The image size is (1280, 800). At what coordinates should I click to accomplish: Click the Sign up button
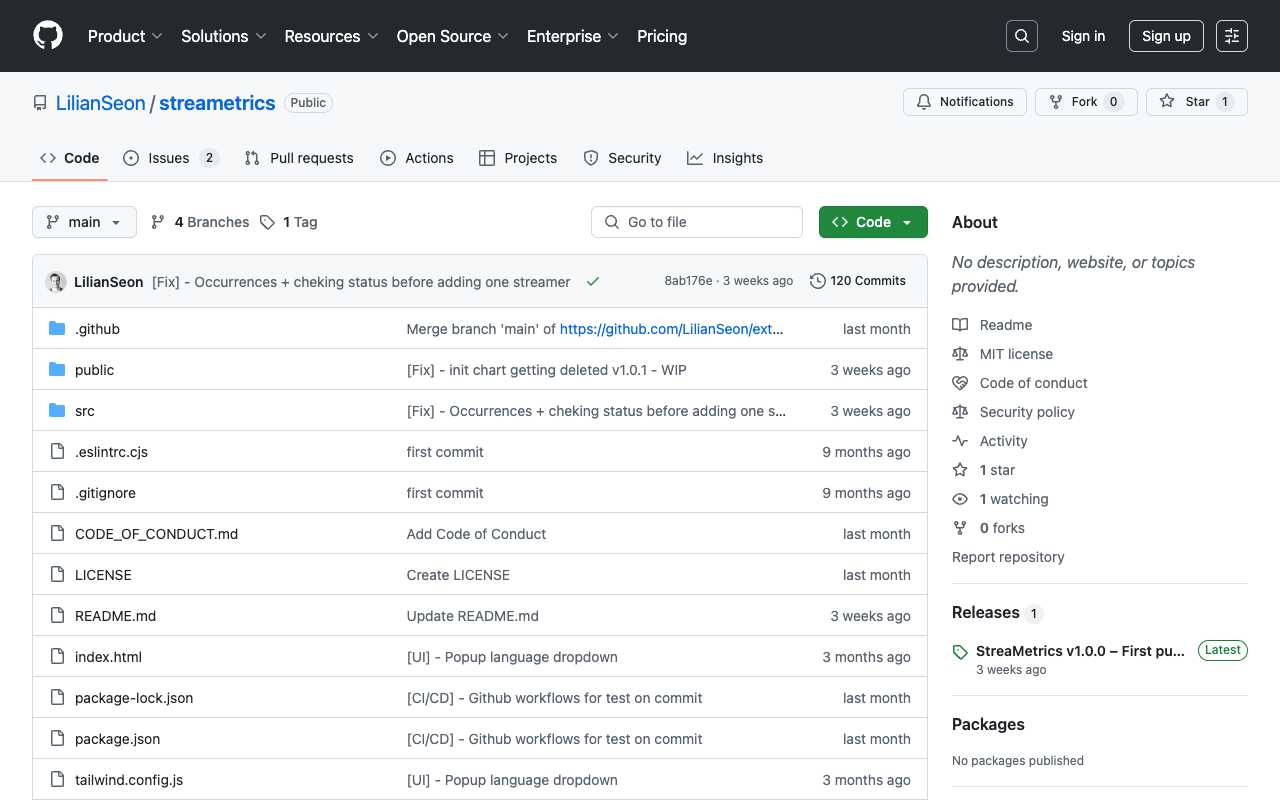[x=1166, y=35]
